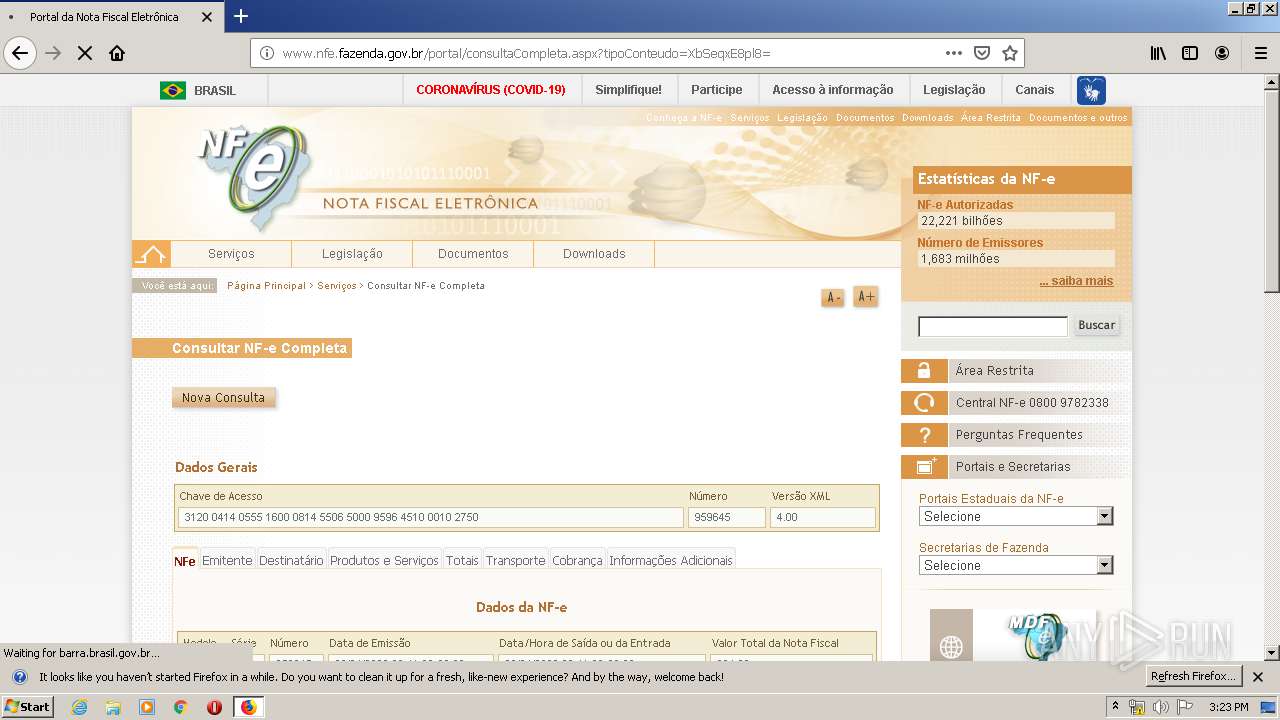Show site information icon in address bar

(x=267, y=53)
